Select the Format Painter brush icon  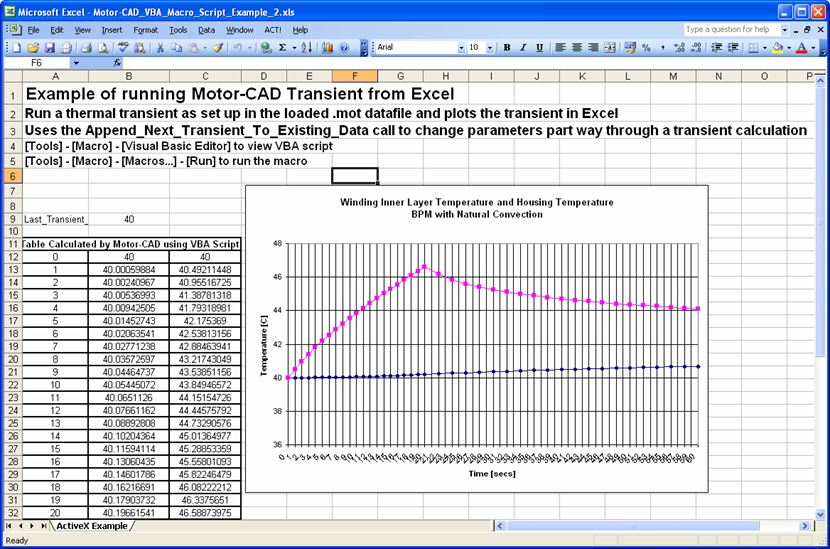pyautogui.click(x=218, y=48)
